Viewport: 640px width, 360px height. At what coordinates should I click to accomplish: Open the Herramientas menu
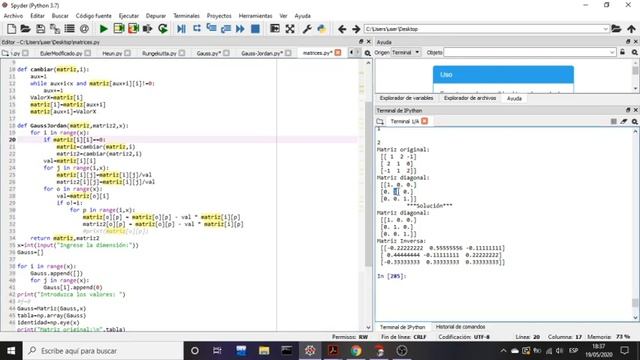(256, 16)
